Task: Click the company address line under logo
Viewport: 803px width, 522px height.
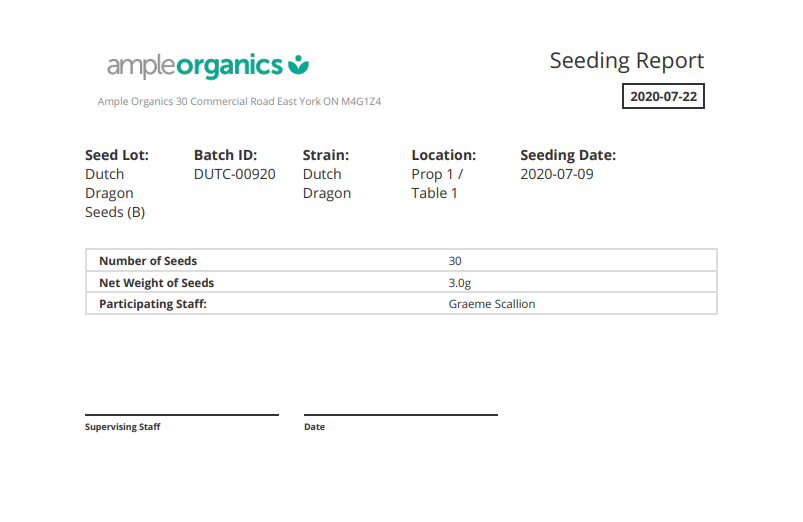Action: (x=240, y=102)
